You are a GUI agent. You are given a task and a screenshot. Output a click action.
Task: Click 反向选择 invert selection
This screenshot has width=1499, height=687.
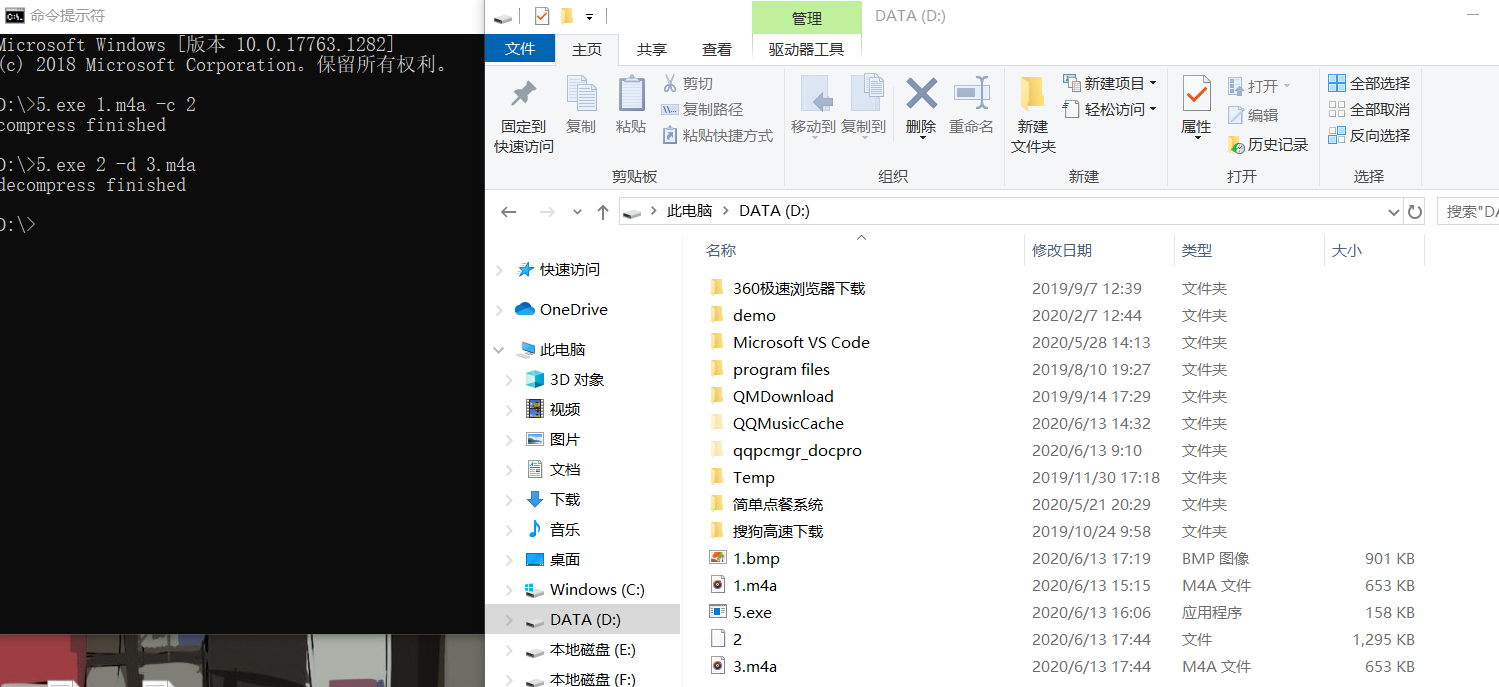(1369, 135)
